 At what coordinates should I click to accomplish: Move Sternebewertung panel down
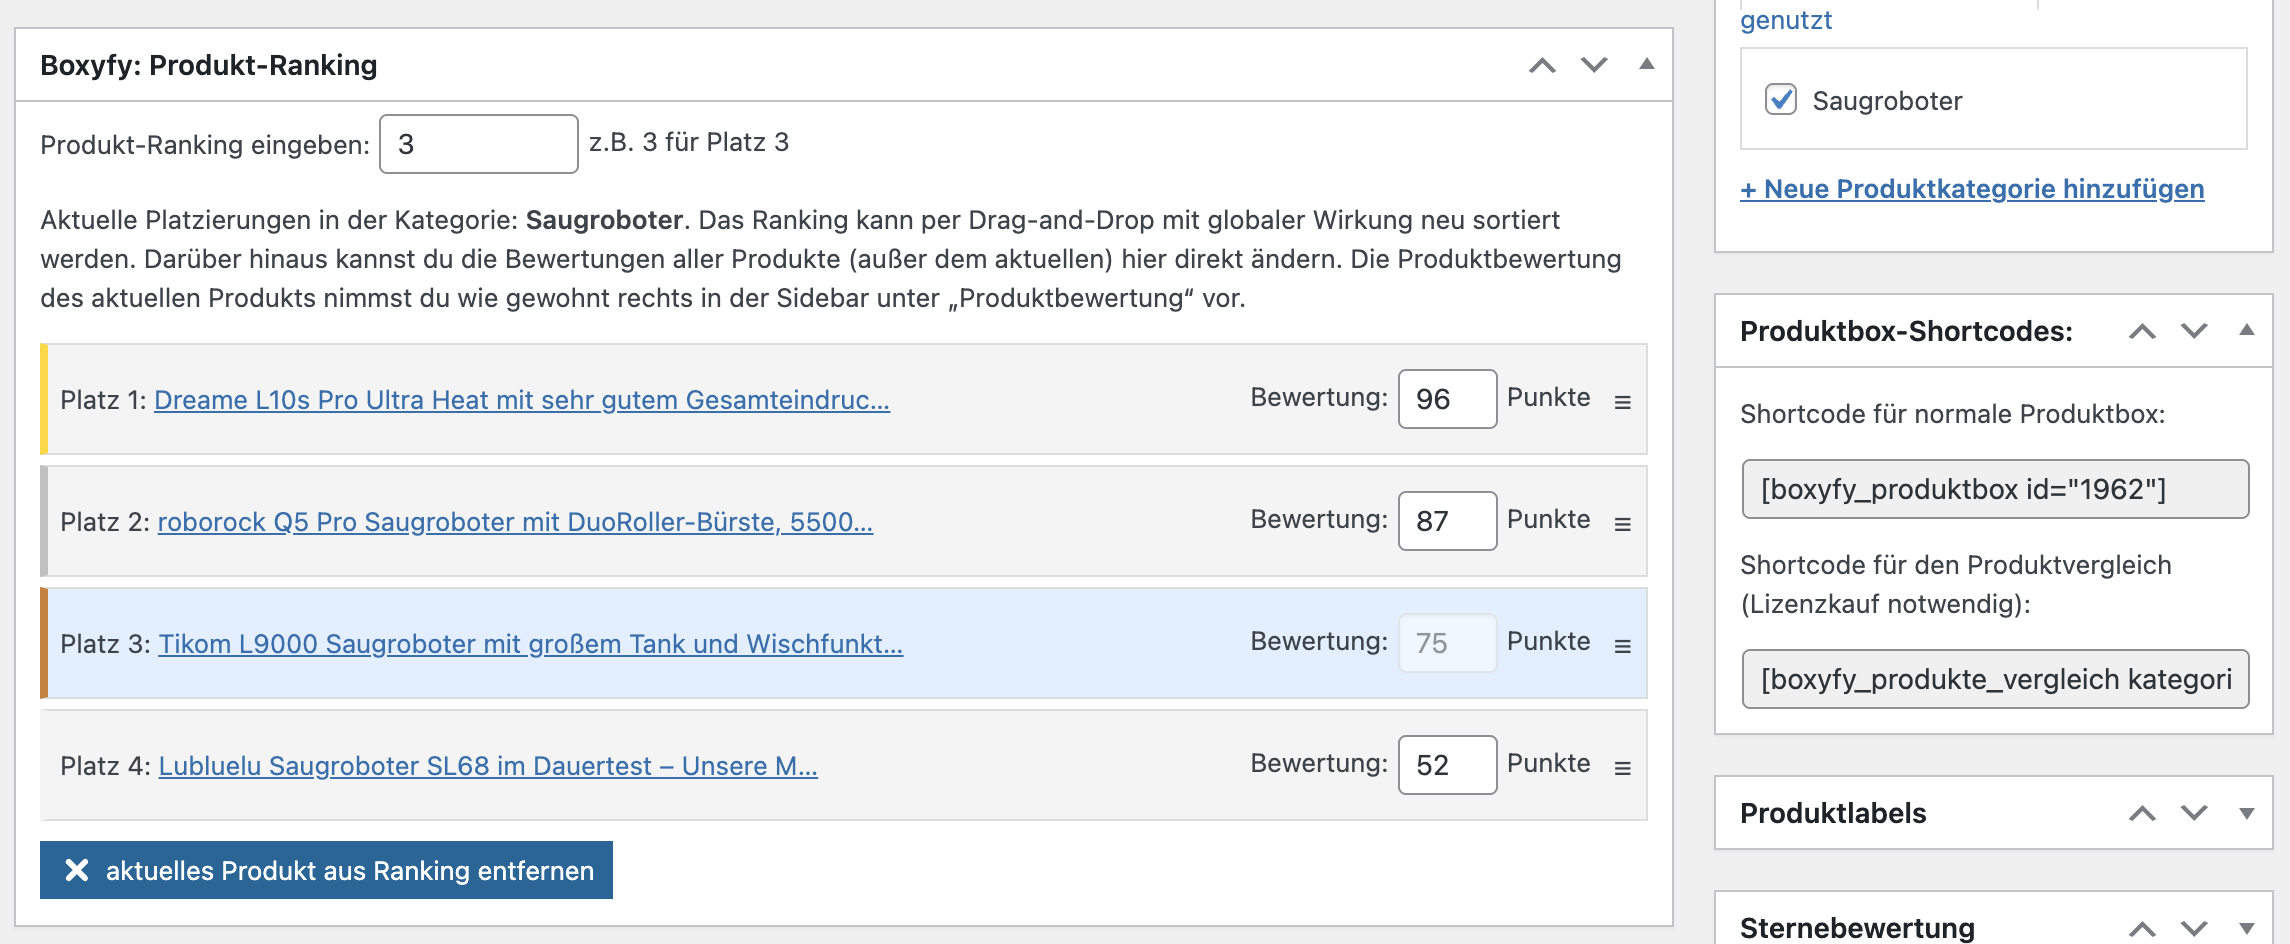2194,929
